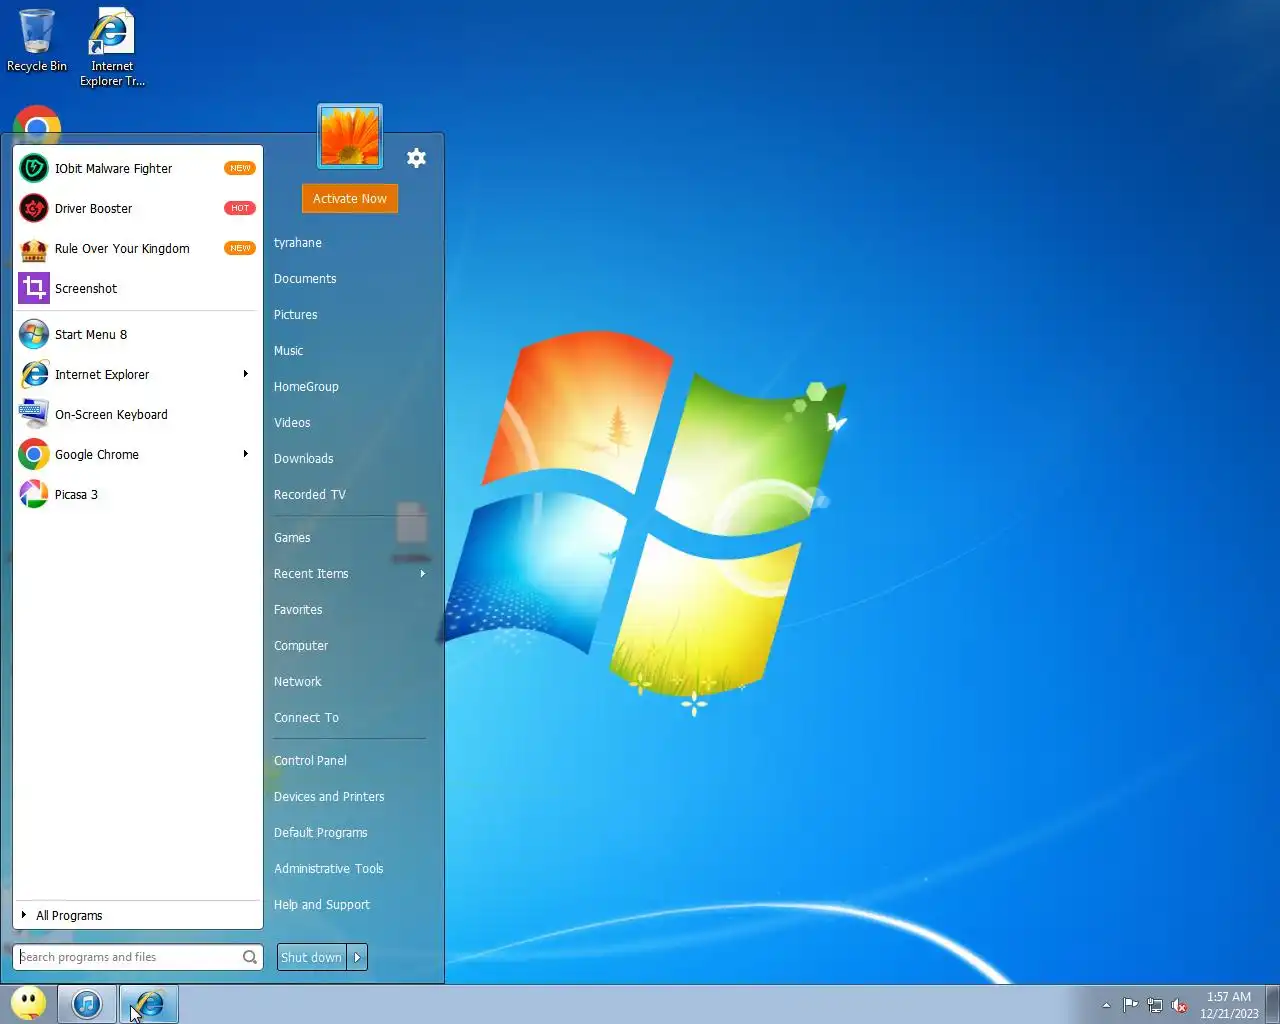Click the smiley face start button
This screenshot has width=1280, height=1024.
[28, 1004]
